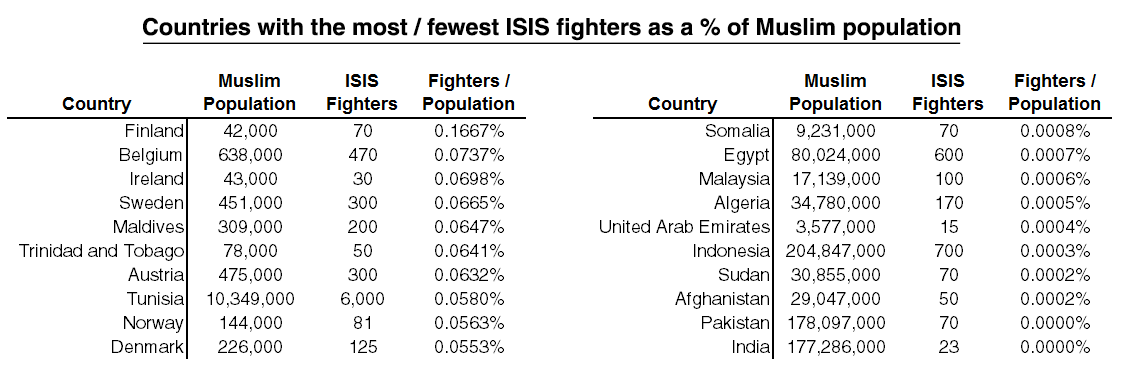This screenshot has width=1122, height=376.
Task: Click the Somalia country cell
Action: click(738, 131)
